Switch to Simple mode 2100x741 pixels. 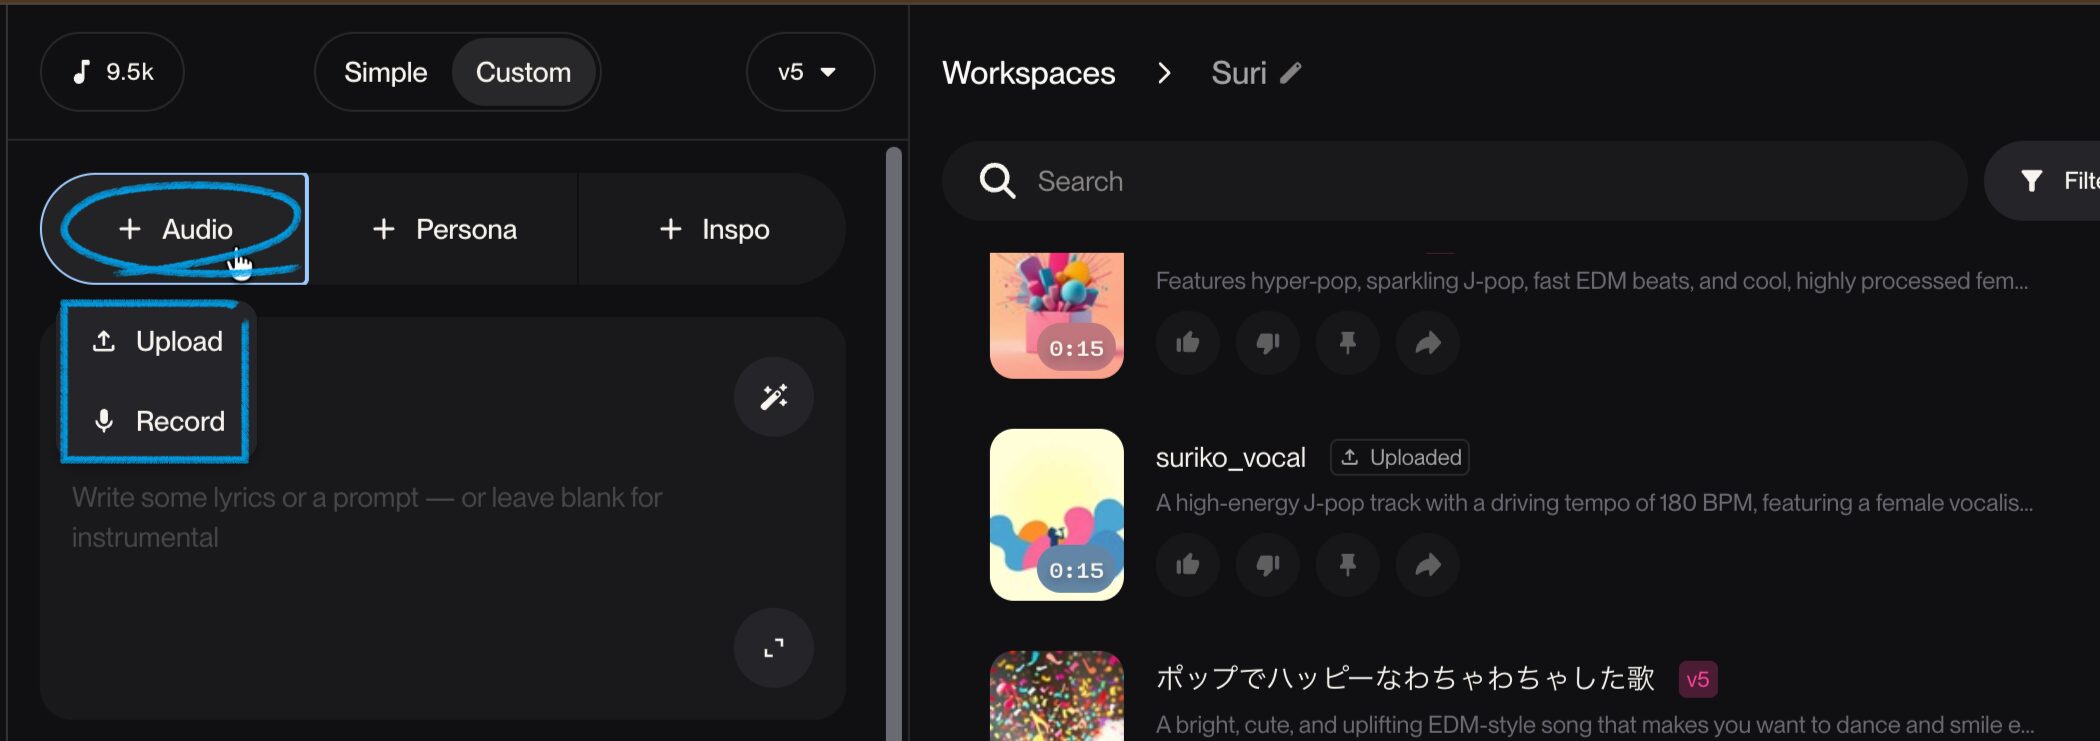385,72
